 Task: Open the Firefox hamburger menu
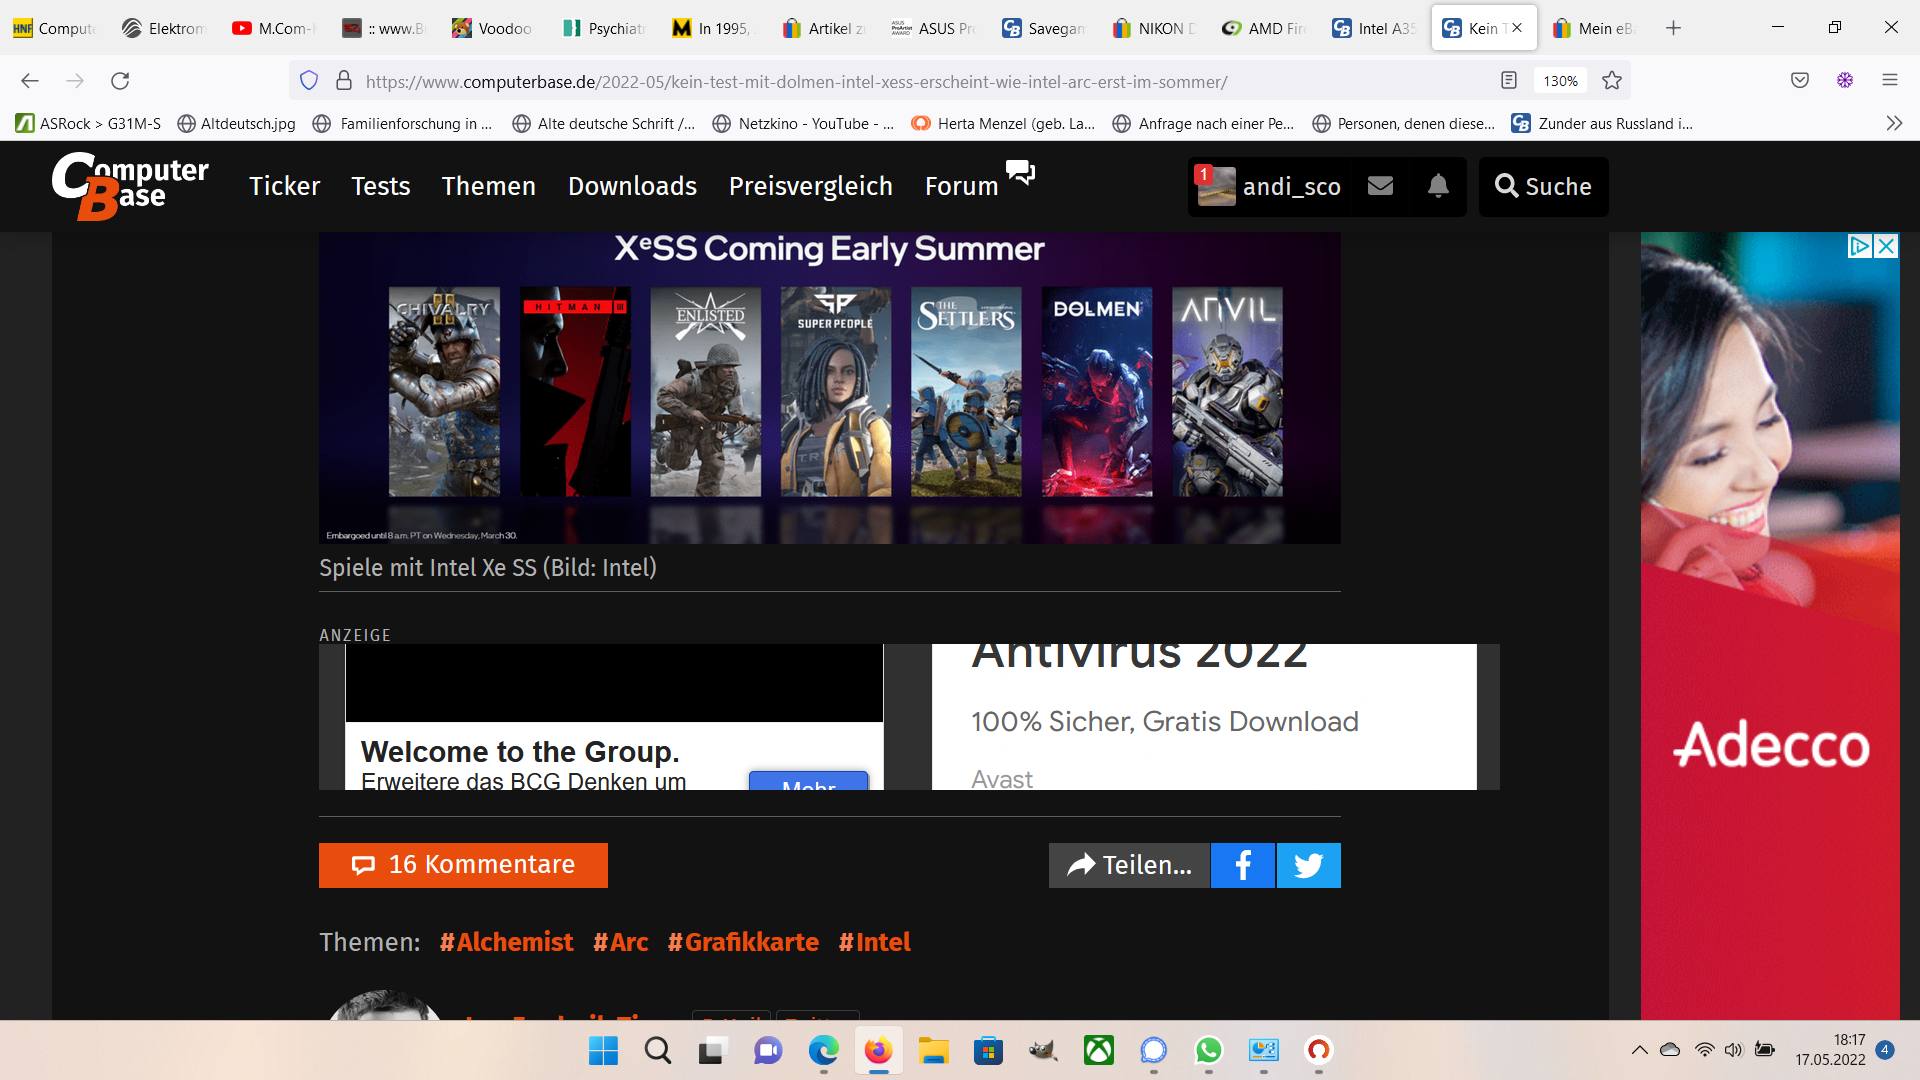[x=1890, y=81]
